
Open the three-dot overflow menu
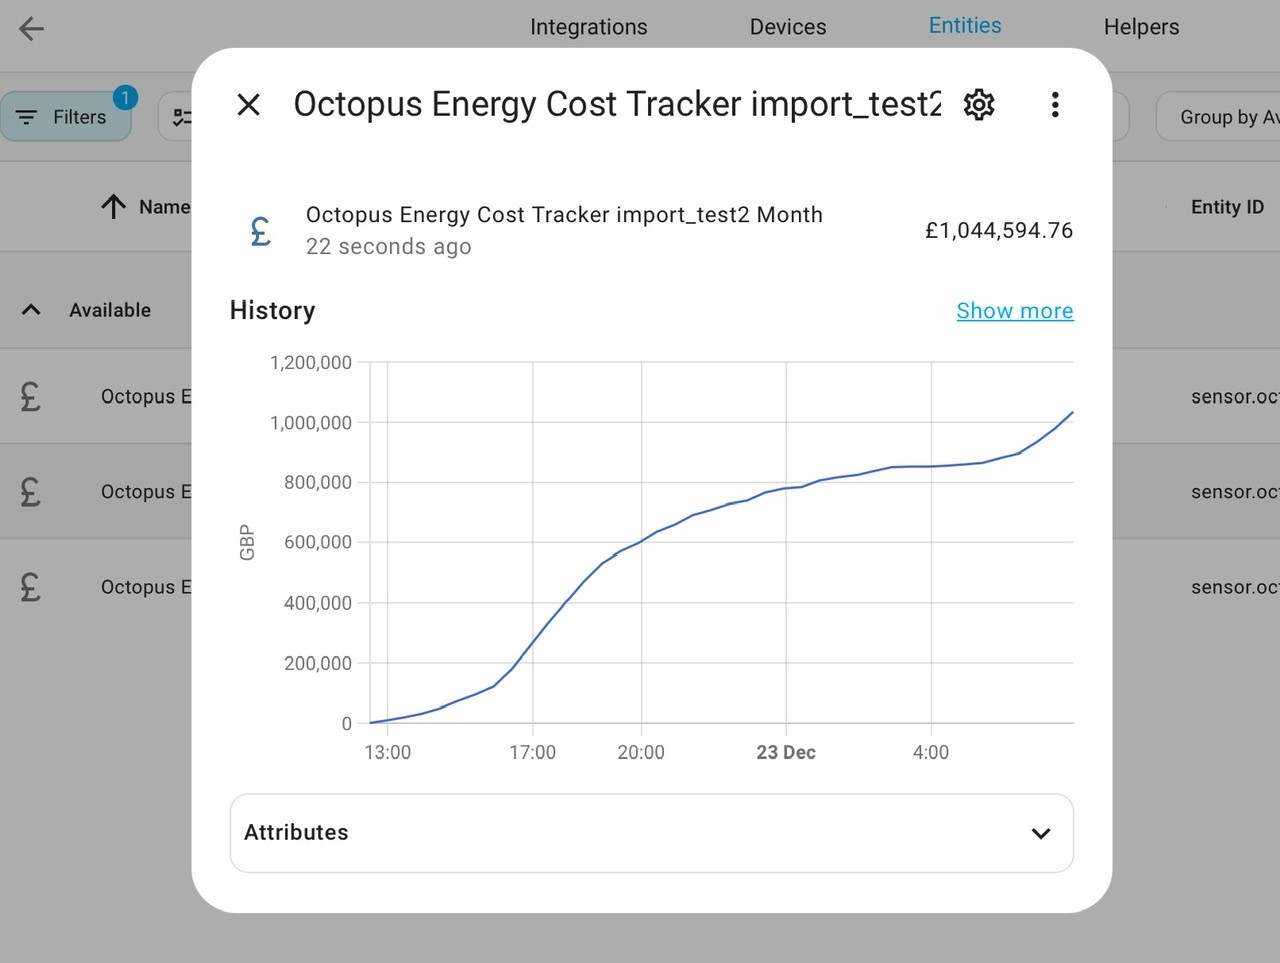click(x=1055, y=104)
